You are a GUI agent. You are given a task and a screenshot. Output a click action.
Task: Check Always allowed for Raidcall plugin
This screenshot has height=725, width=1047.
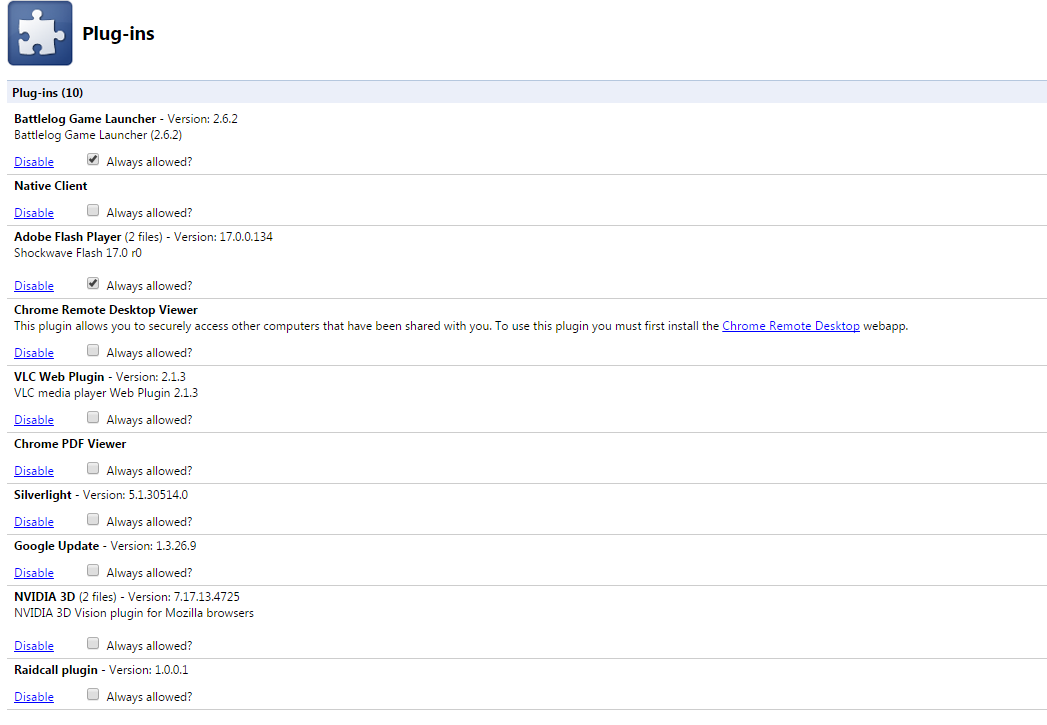coord(93,694)
